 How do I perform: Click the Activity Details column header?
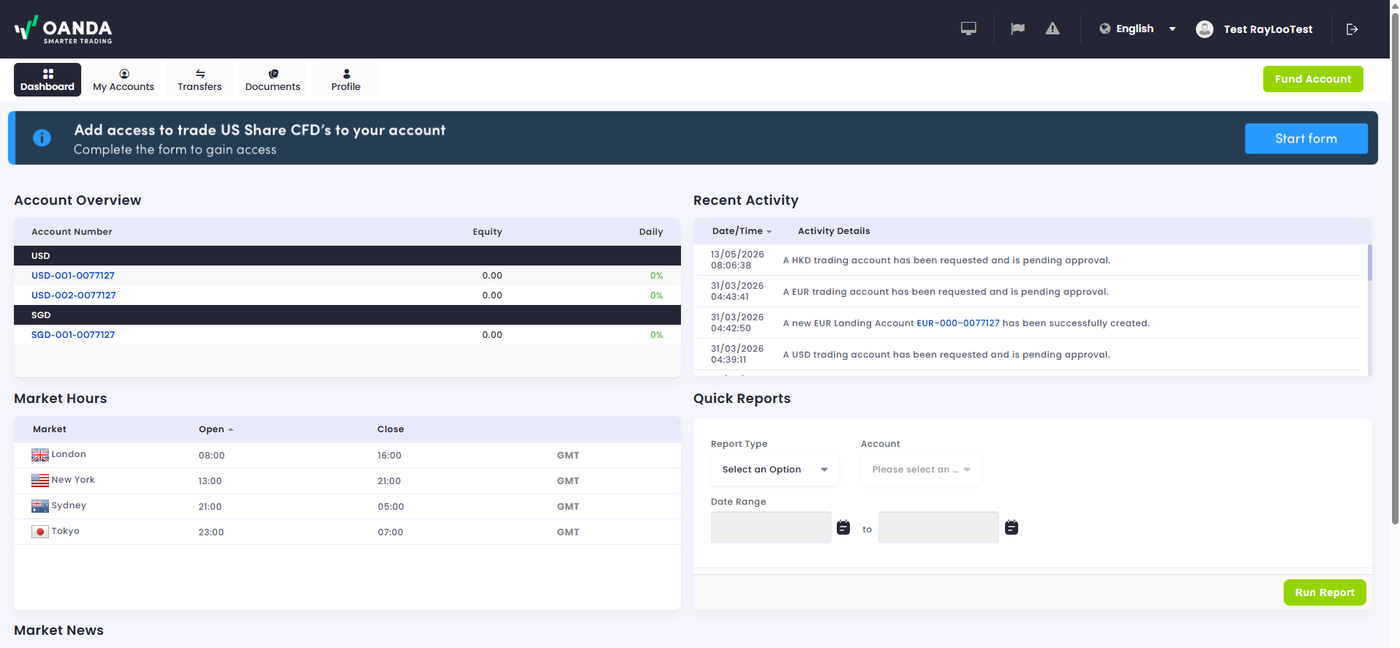[834, 231]
